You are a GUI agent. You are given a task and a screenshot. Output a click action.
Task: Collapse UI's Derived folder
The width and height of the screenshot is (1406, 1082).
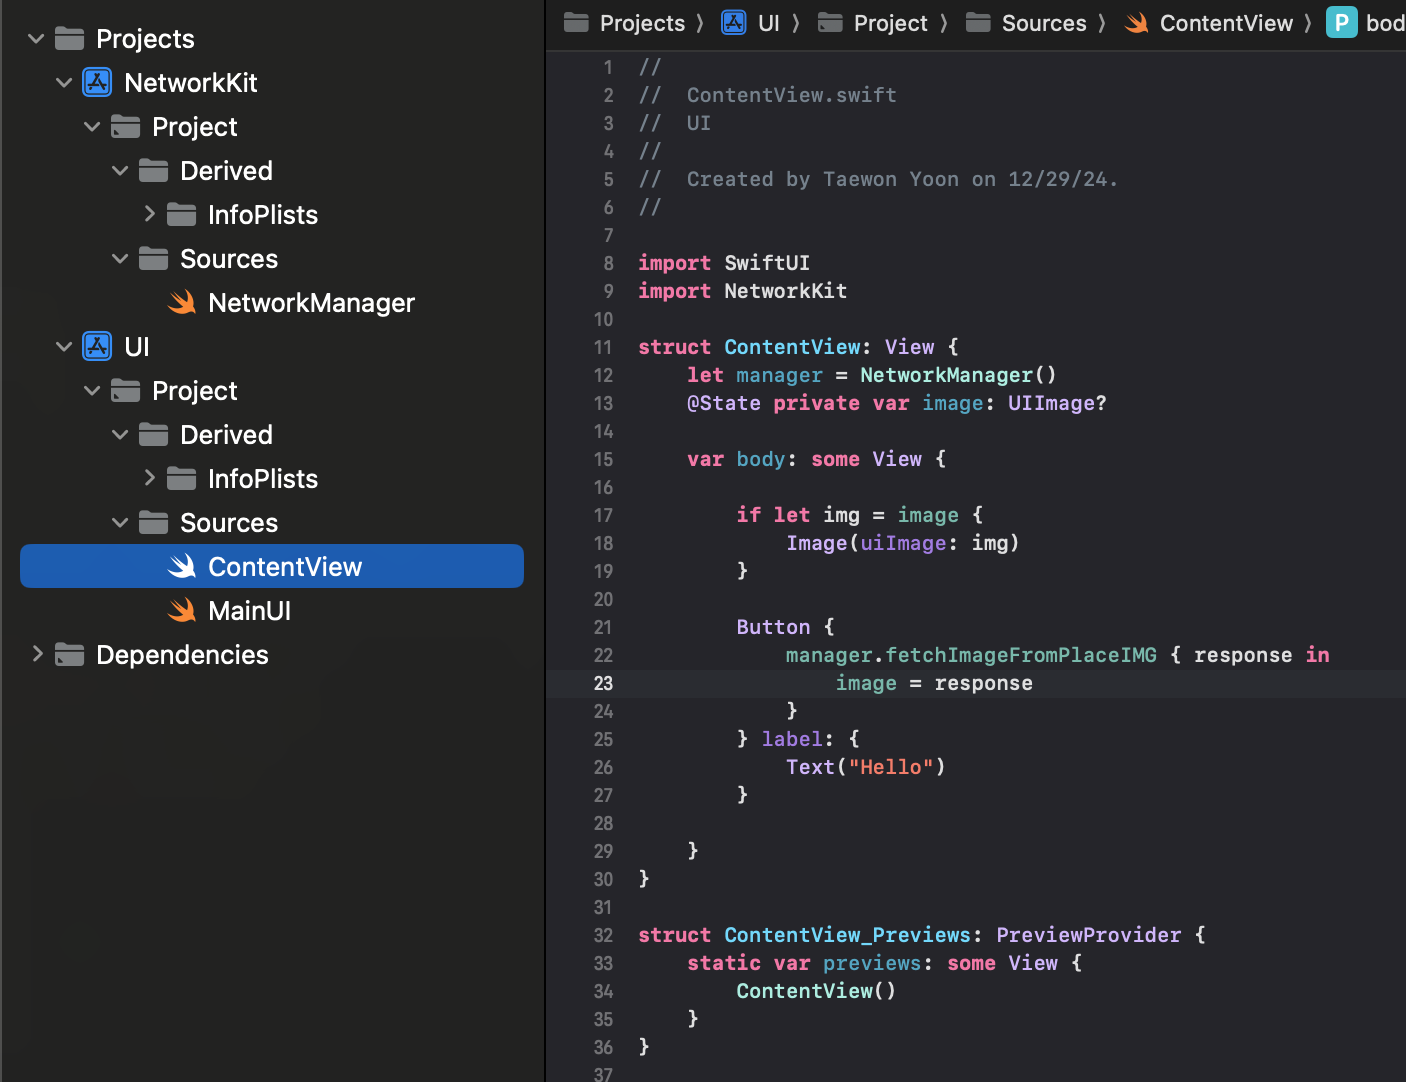coord(120,435)
